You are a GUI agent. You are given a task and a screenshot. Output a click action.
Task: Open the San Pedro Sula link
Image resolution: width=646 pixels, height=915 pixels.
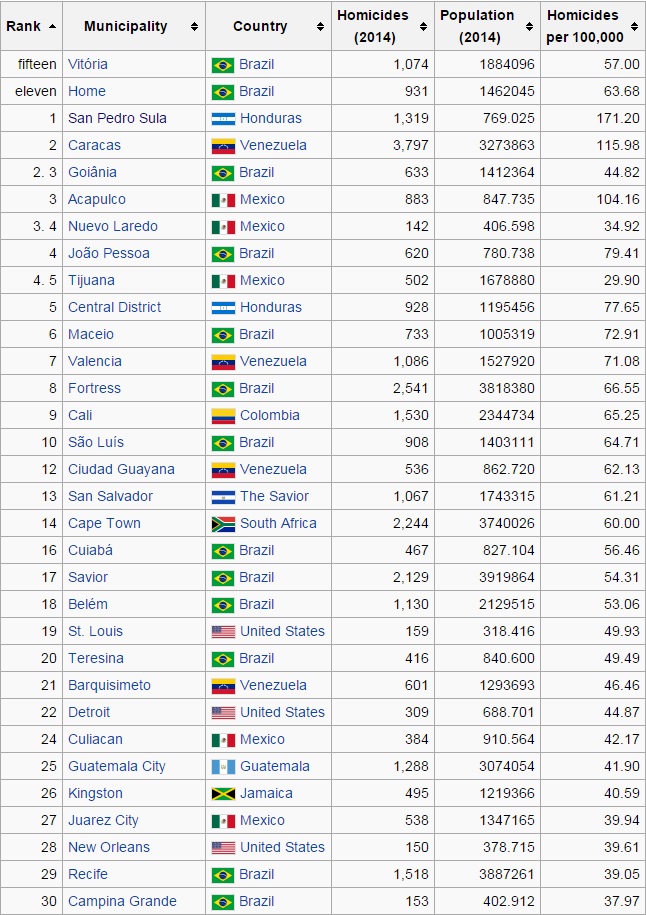[117, 118]
